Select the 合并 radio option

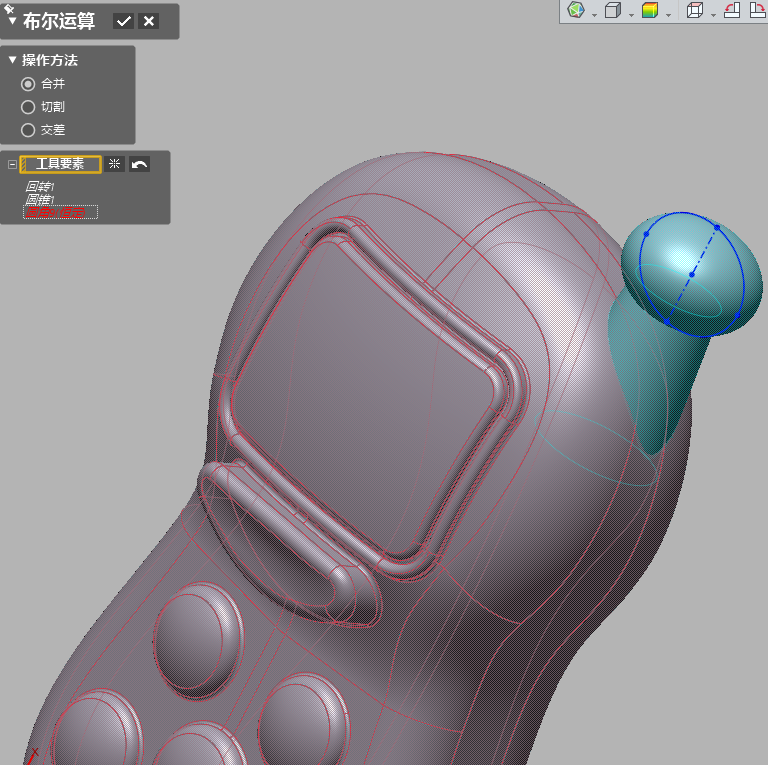pyautogui.click(x=28, y=84)
